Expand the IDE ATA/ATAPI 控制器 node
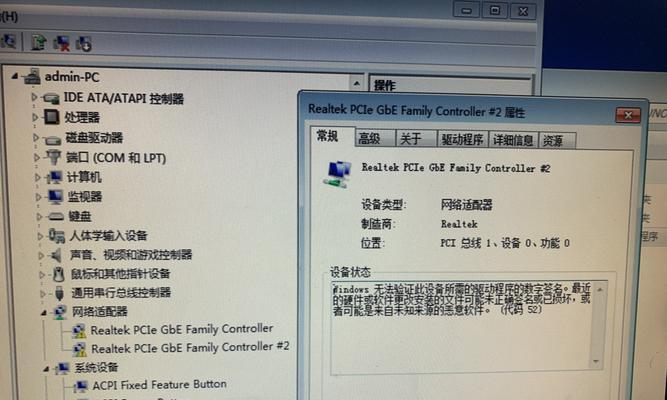The height and width of the screenshot is (400, 667). point(34,97)
